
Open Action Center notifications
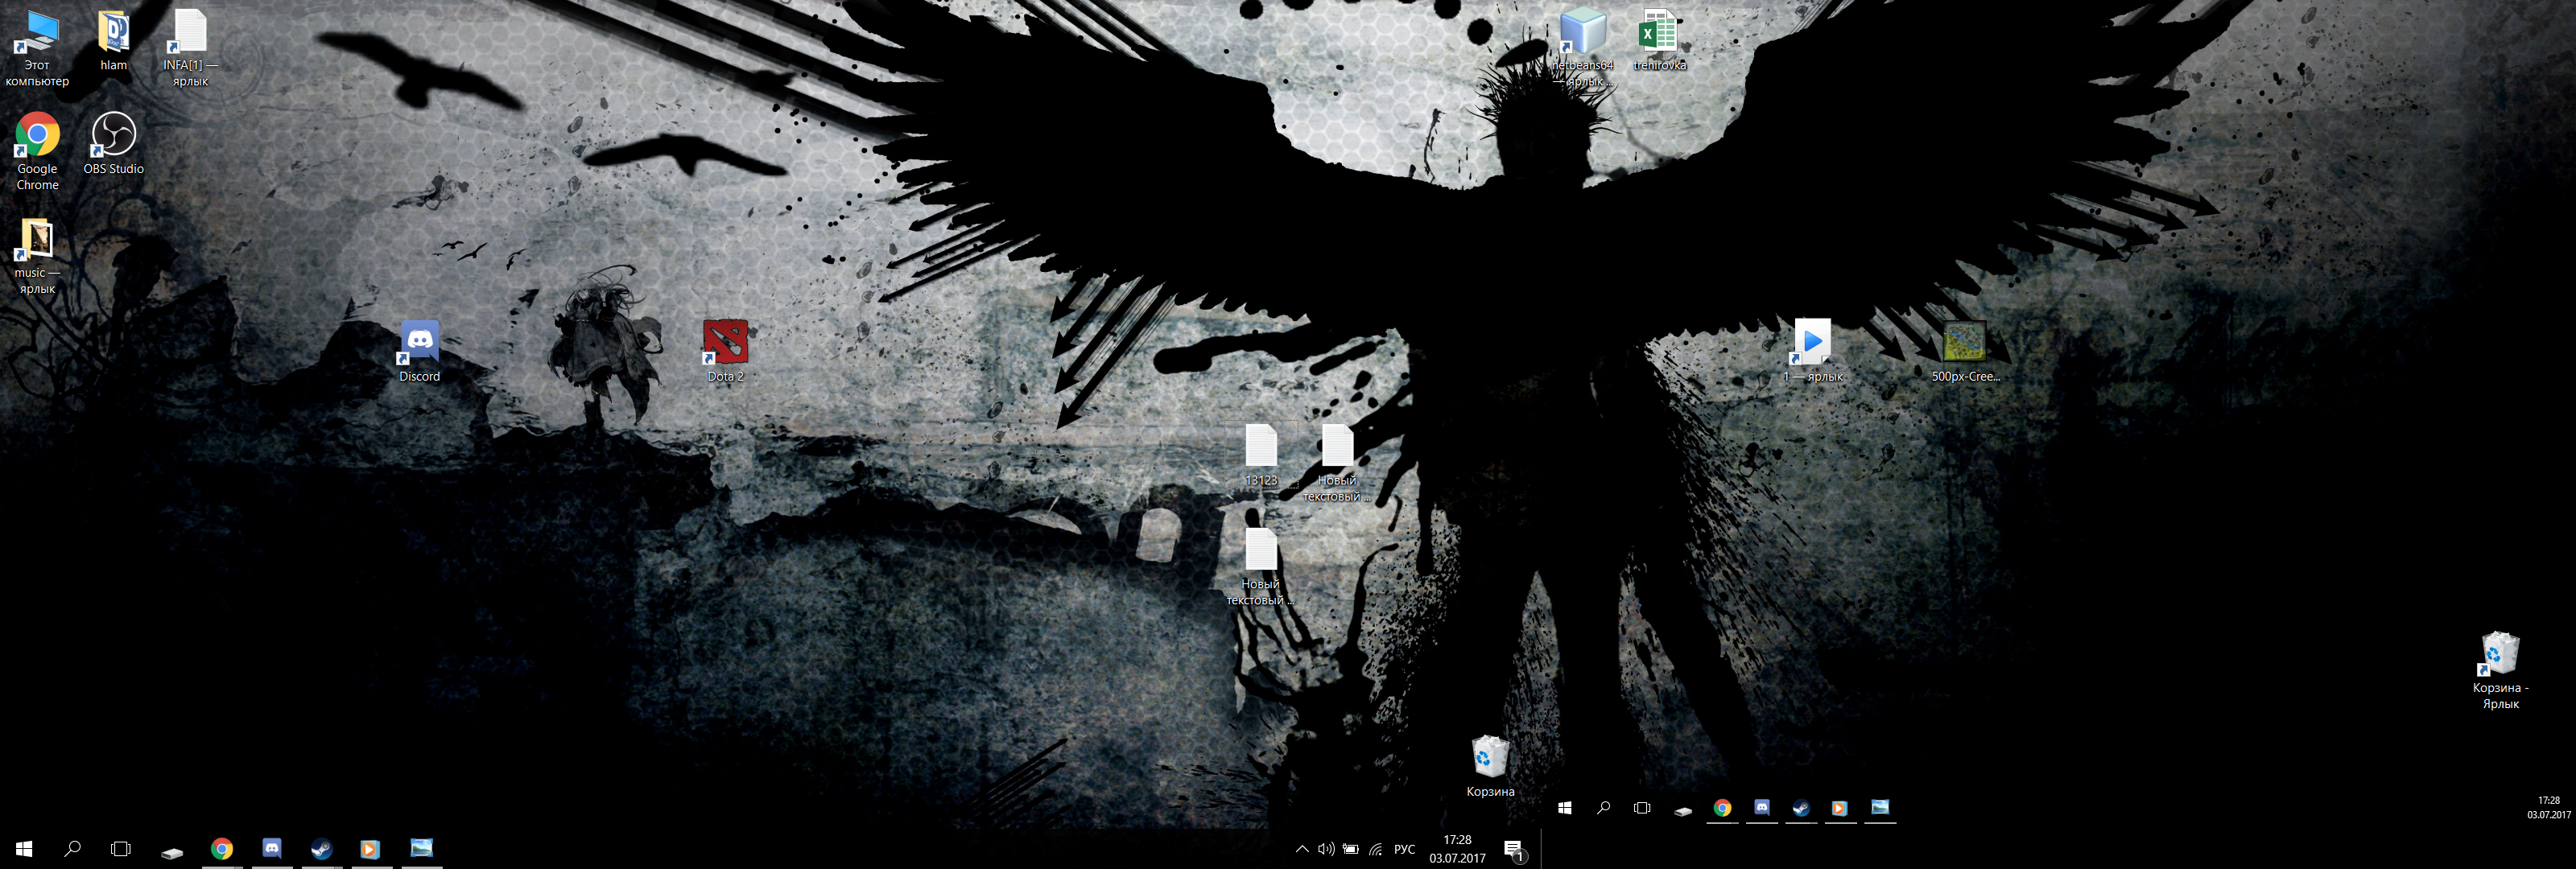(x=1516, y=850)
